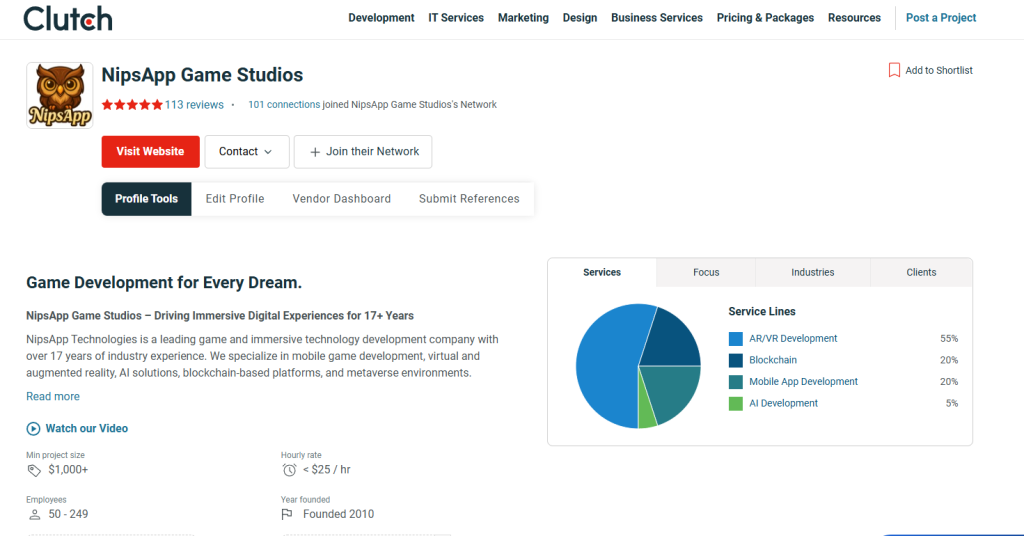Screen dimensions: 1024x536
Task: Click the five-star rating icons
Action: click(132, 104)
